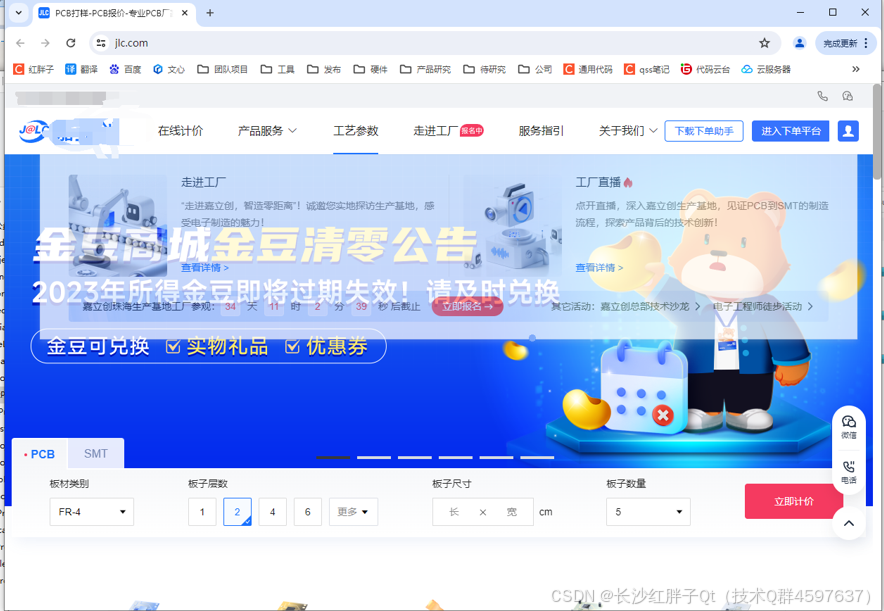Click the browser forward arrow
Viewport: 884px width, 611px height.
point(45,43)
